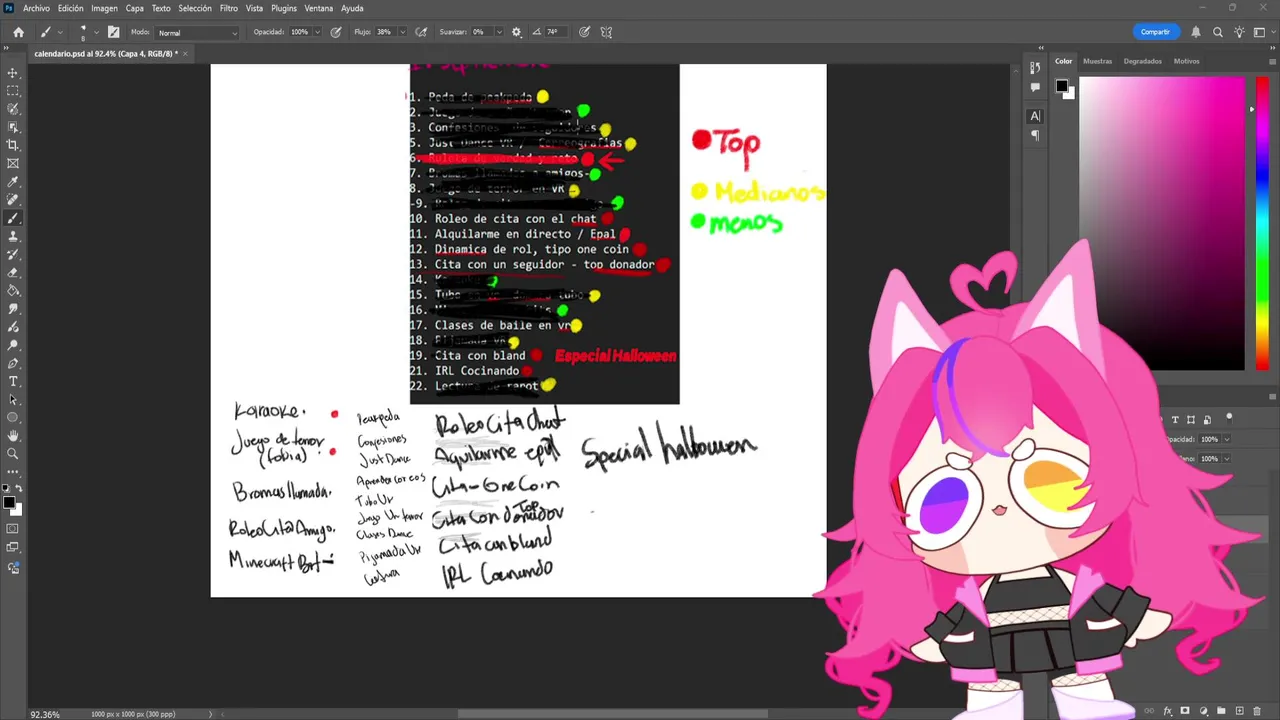Viewport: 1280px width, 720px height.
Task: Open brush smoothing options gear
Action: coord(516,32)
